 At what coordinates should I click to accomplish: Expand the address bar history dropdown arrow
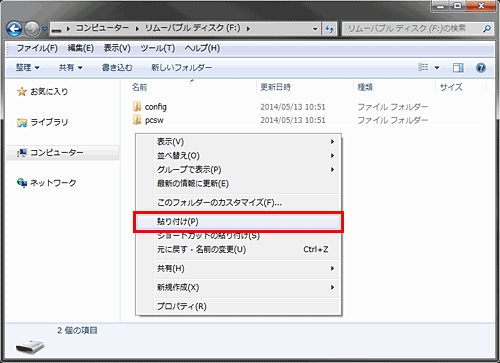[315, 29]
